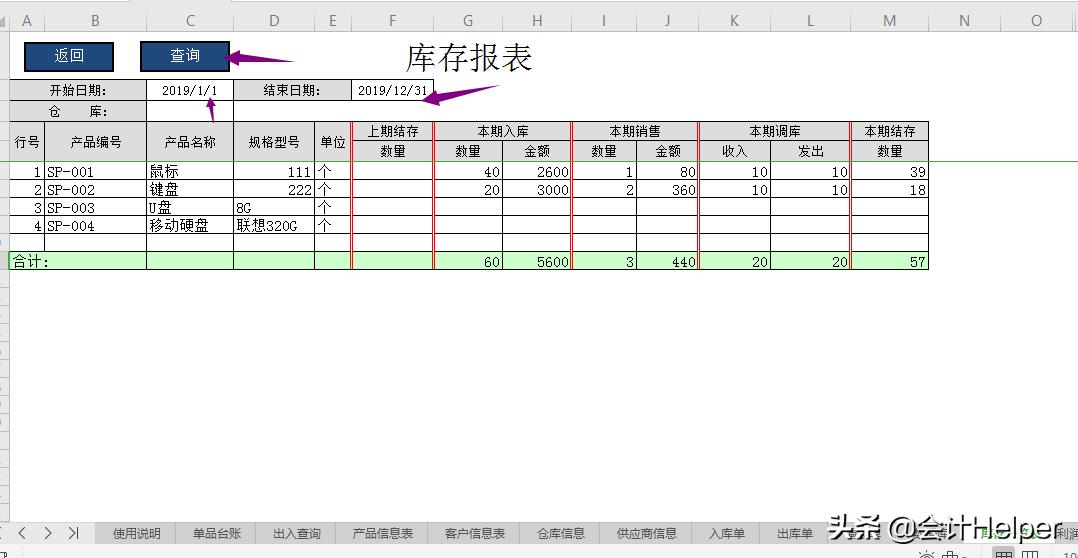Switch to the 单品台账 sheet tab
Viewport: 1078px width, 558px height.
coord(217,533)
